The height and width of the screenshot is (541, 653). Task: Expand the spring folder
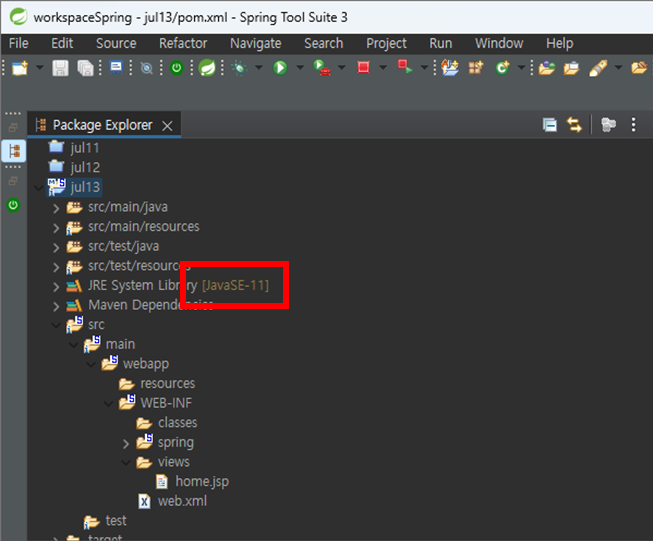pos(126,444)
